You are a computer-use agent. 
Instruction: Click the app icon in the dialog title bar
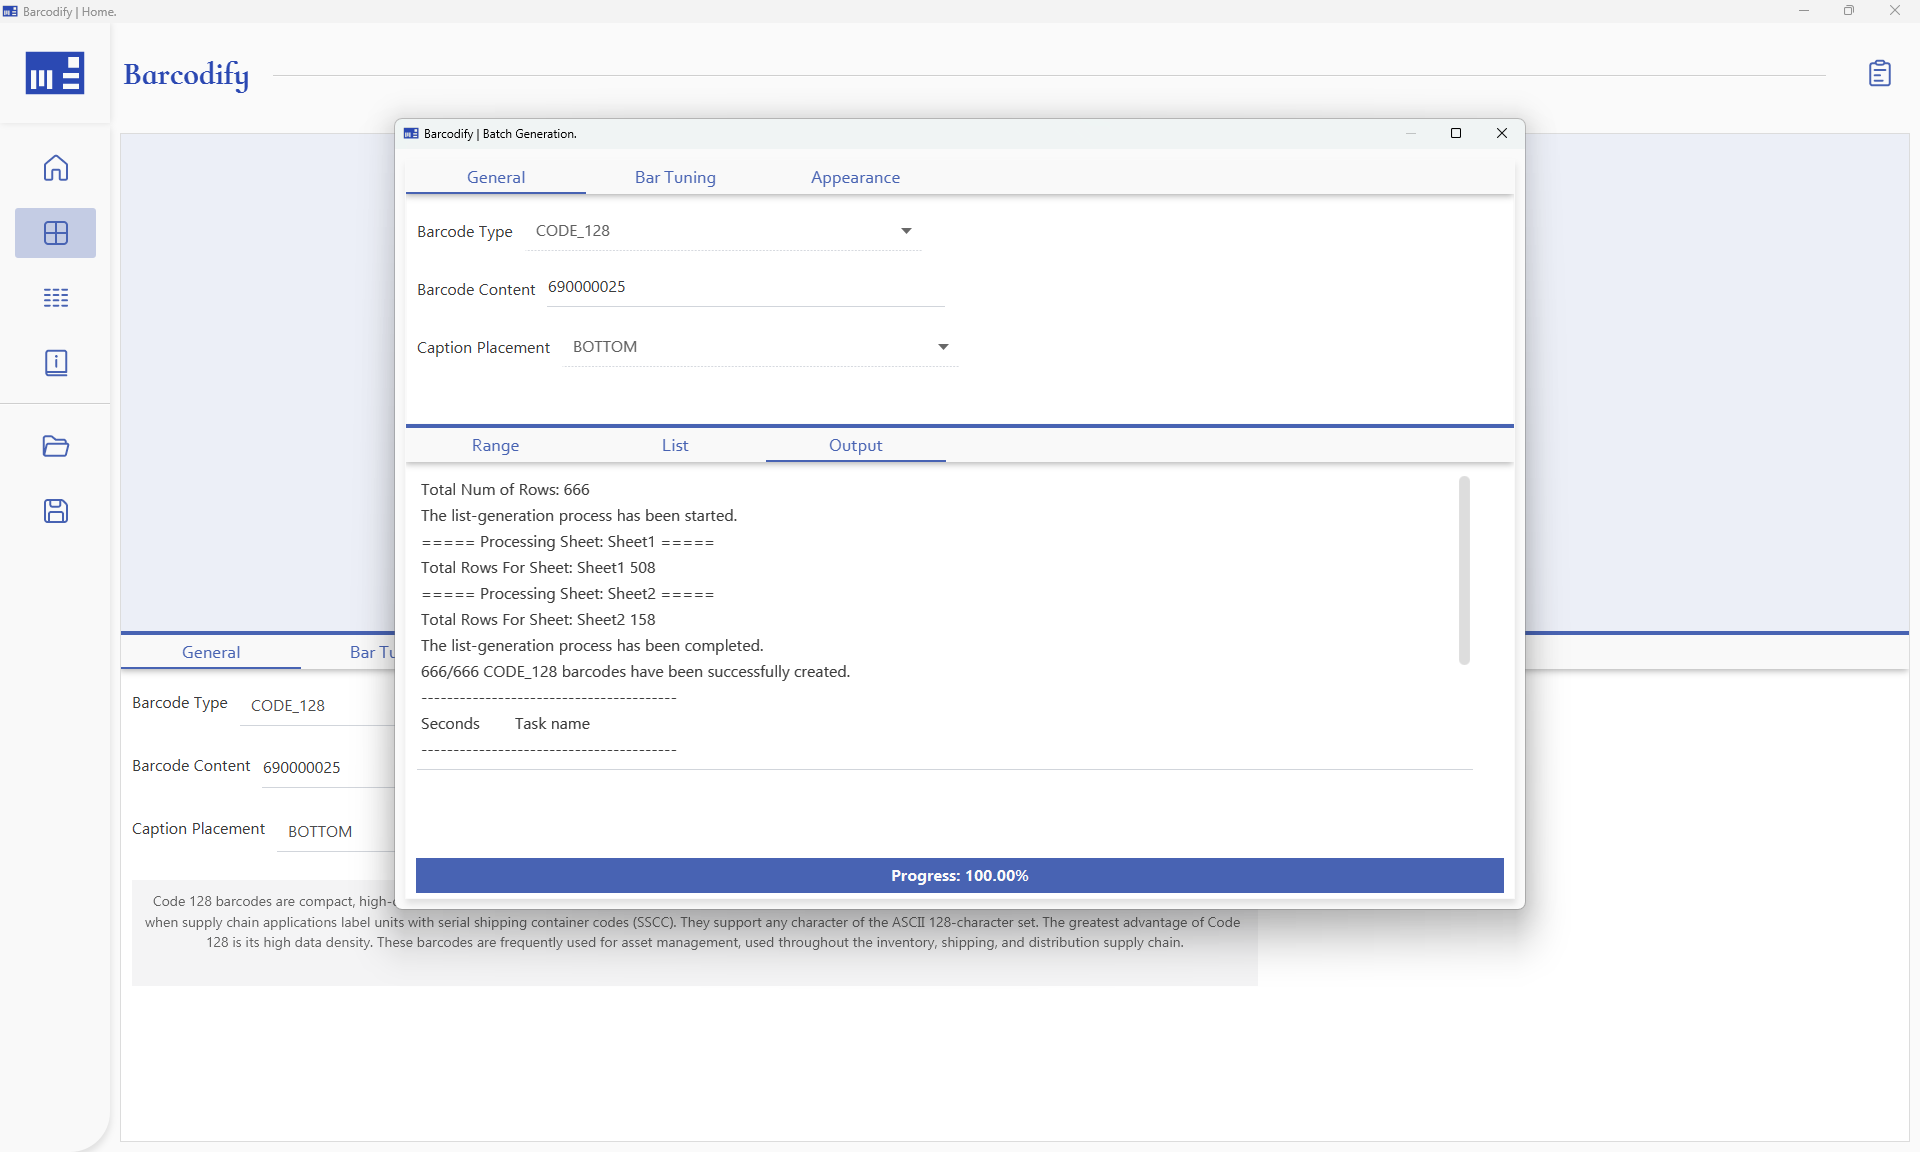pos(411,133)
